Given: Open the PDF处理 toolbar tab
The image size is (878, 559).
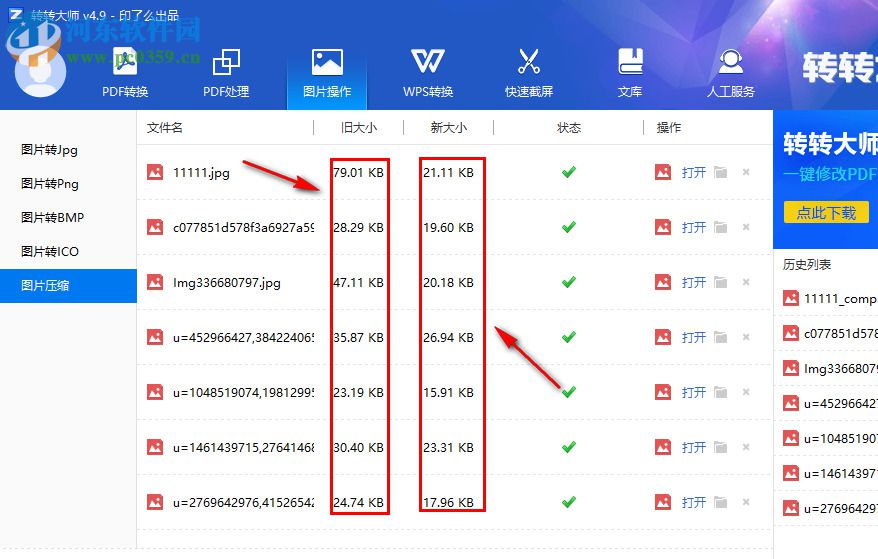Looking at the screenshot, I should coord(226,73).
